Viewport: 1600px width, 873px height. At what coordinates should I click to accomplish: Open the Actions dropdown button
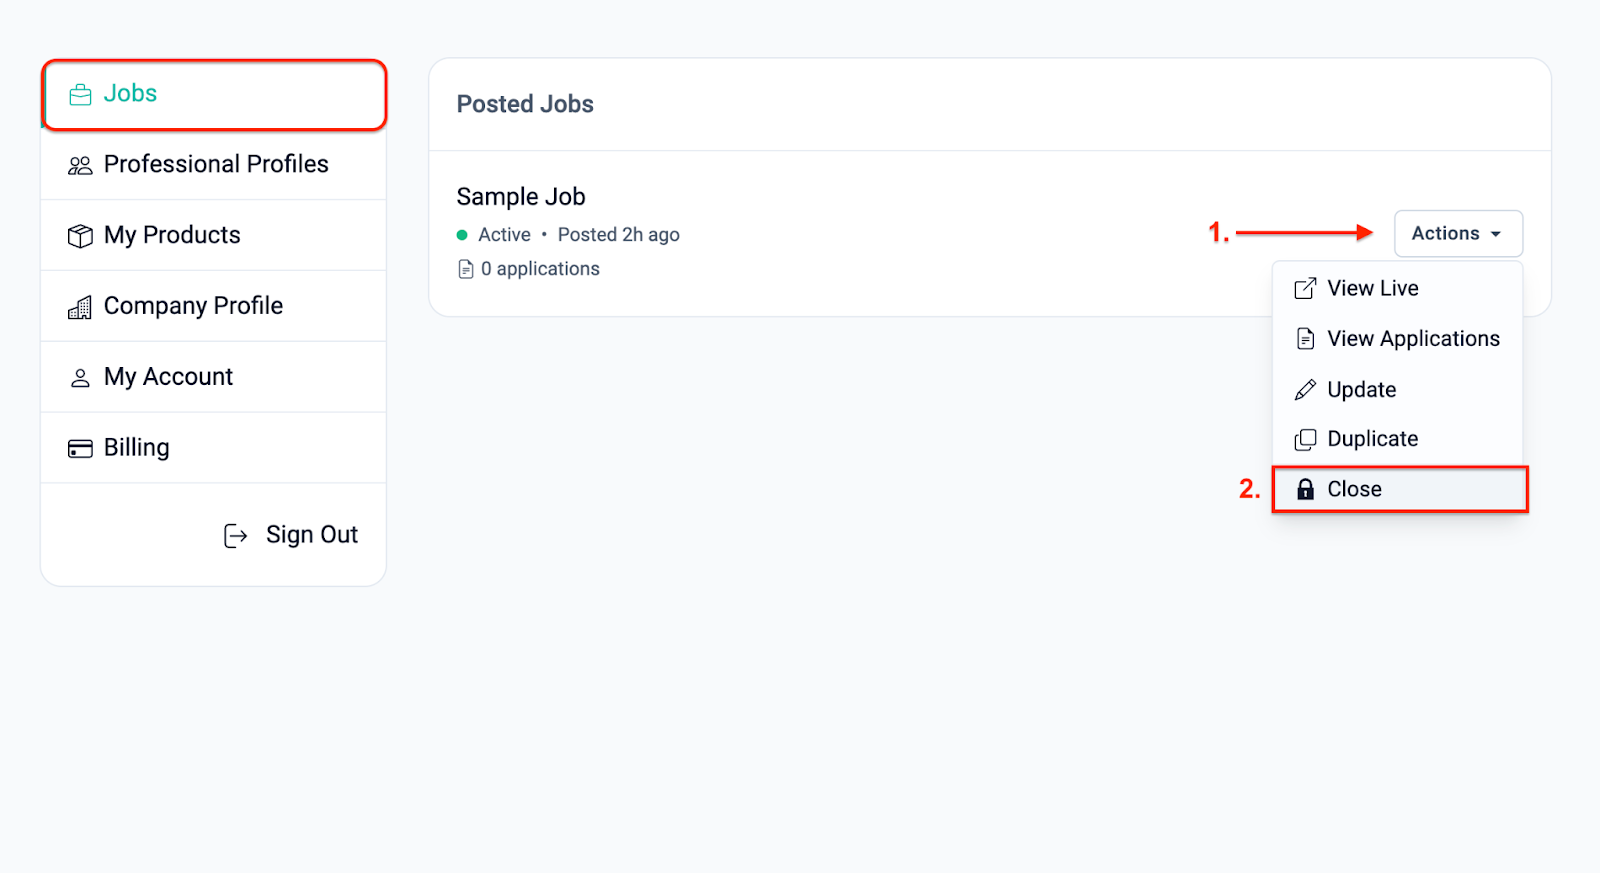[1458, 234]
